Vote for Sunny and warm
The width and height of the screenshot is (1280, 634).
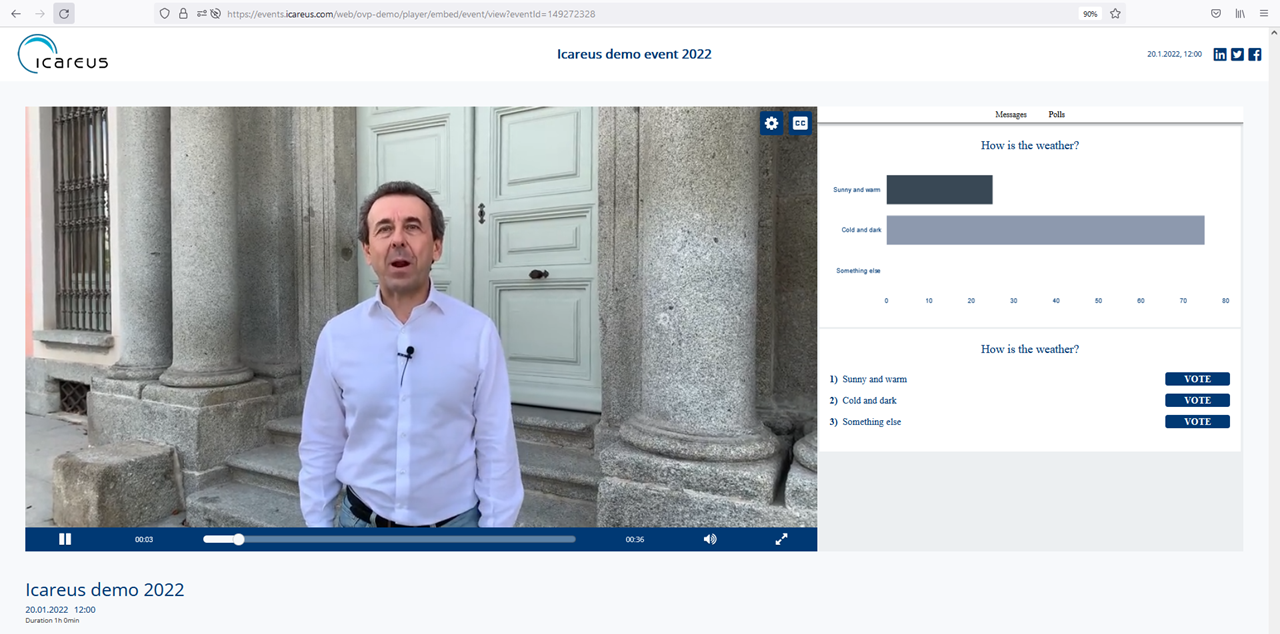(x=1197, y=379)
